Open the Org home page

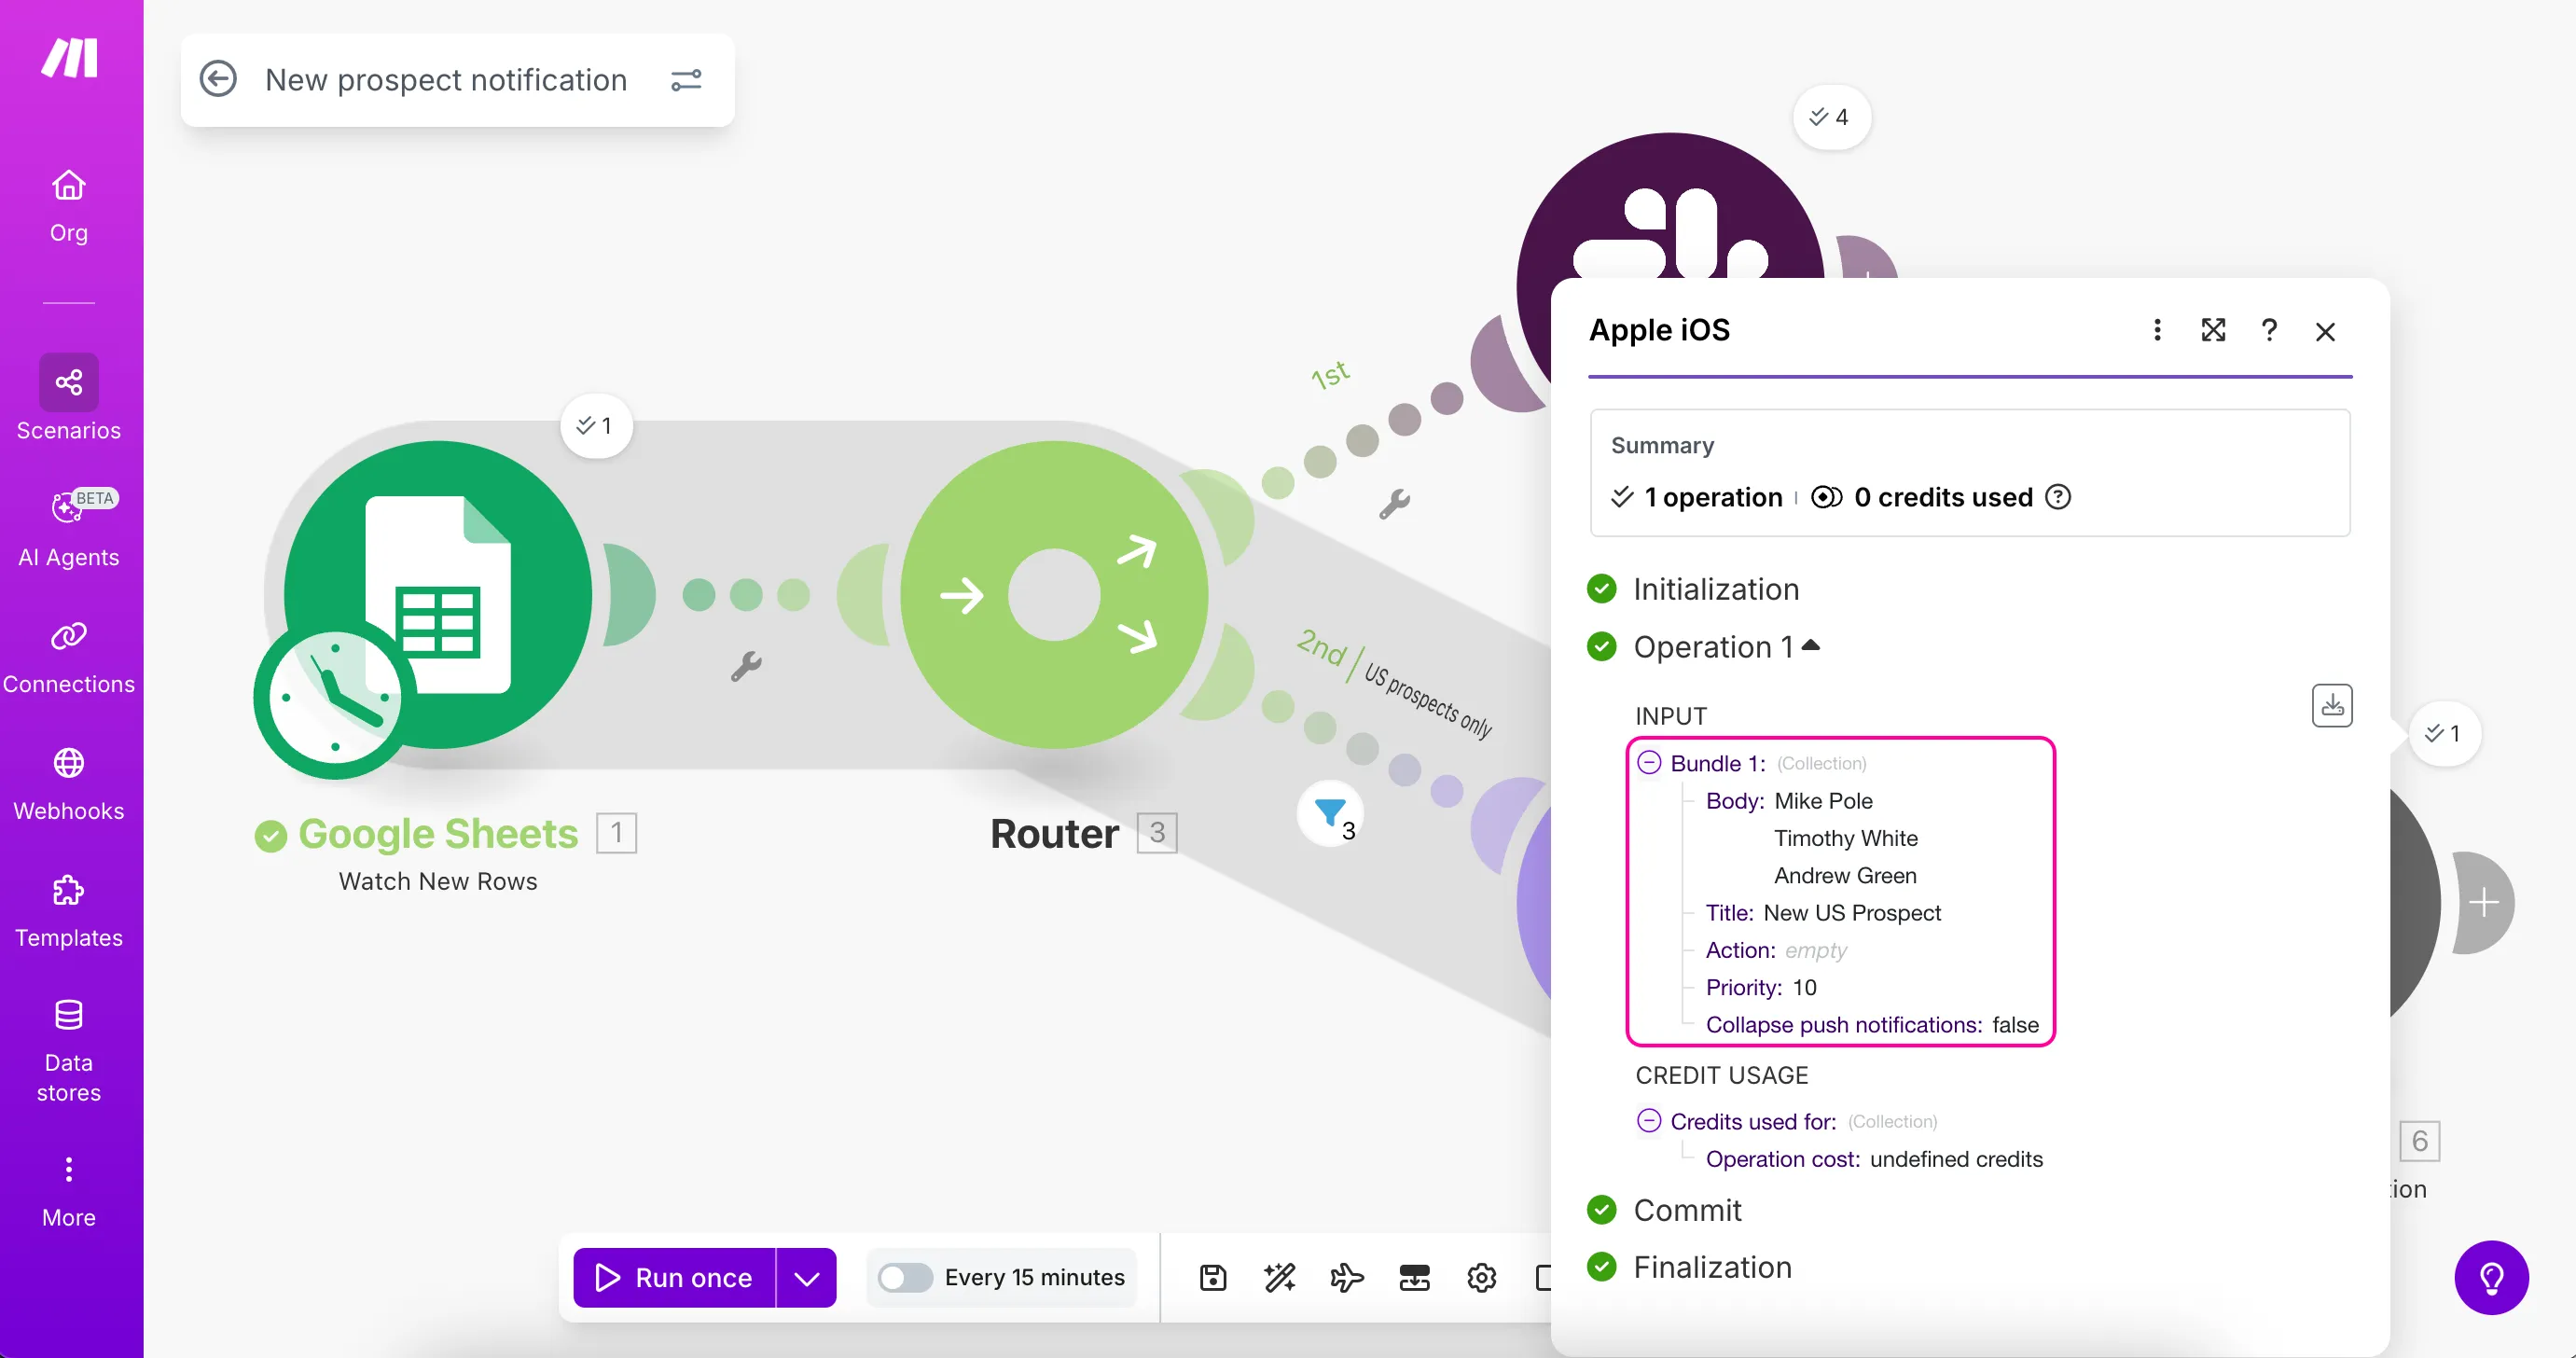coord(69,206)
